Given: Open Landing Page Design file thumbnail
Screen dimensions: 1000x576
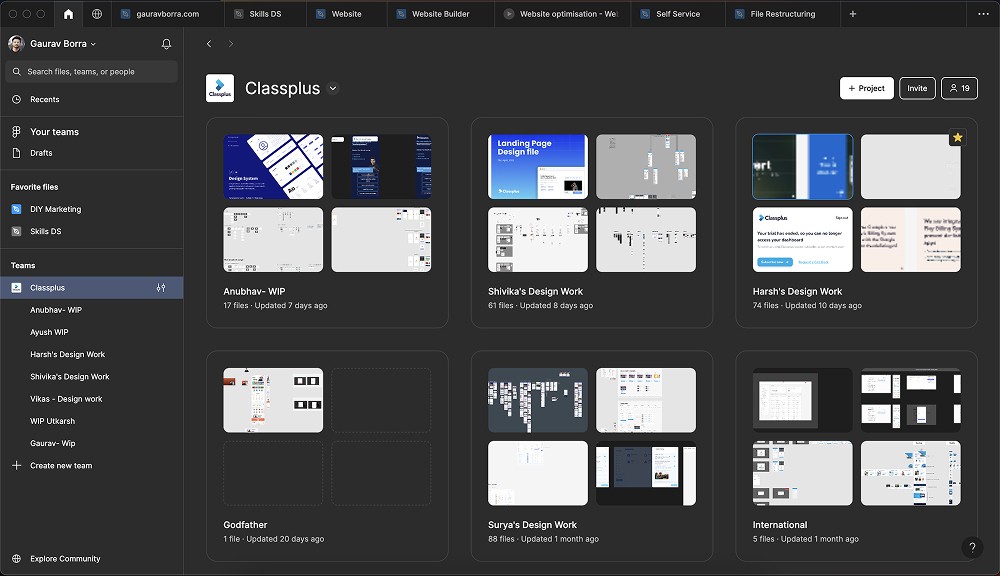Looking at the screenshot, I should click(x=538, y=166).
